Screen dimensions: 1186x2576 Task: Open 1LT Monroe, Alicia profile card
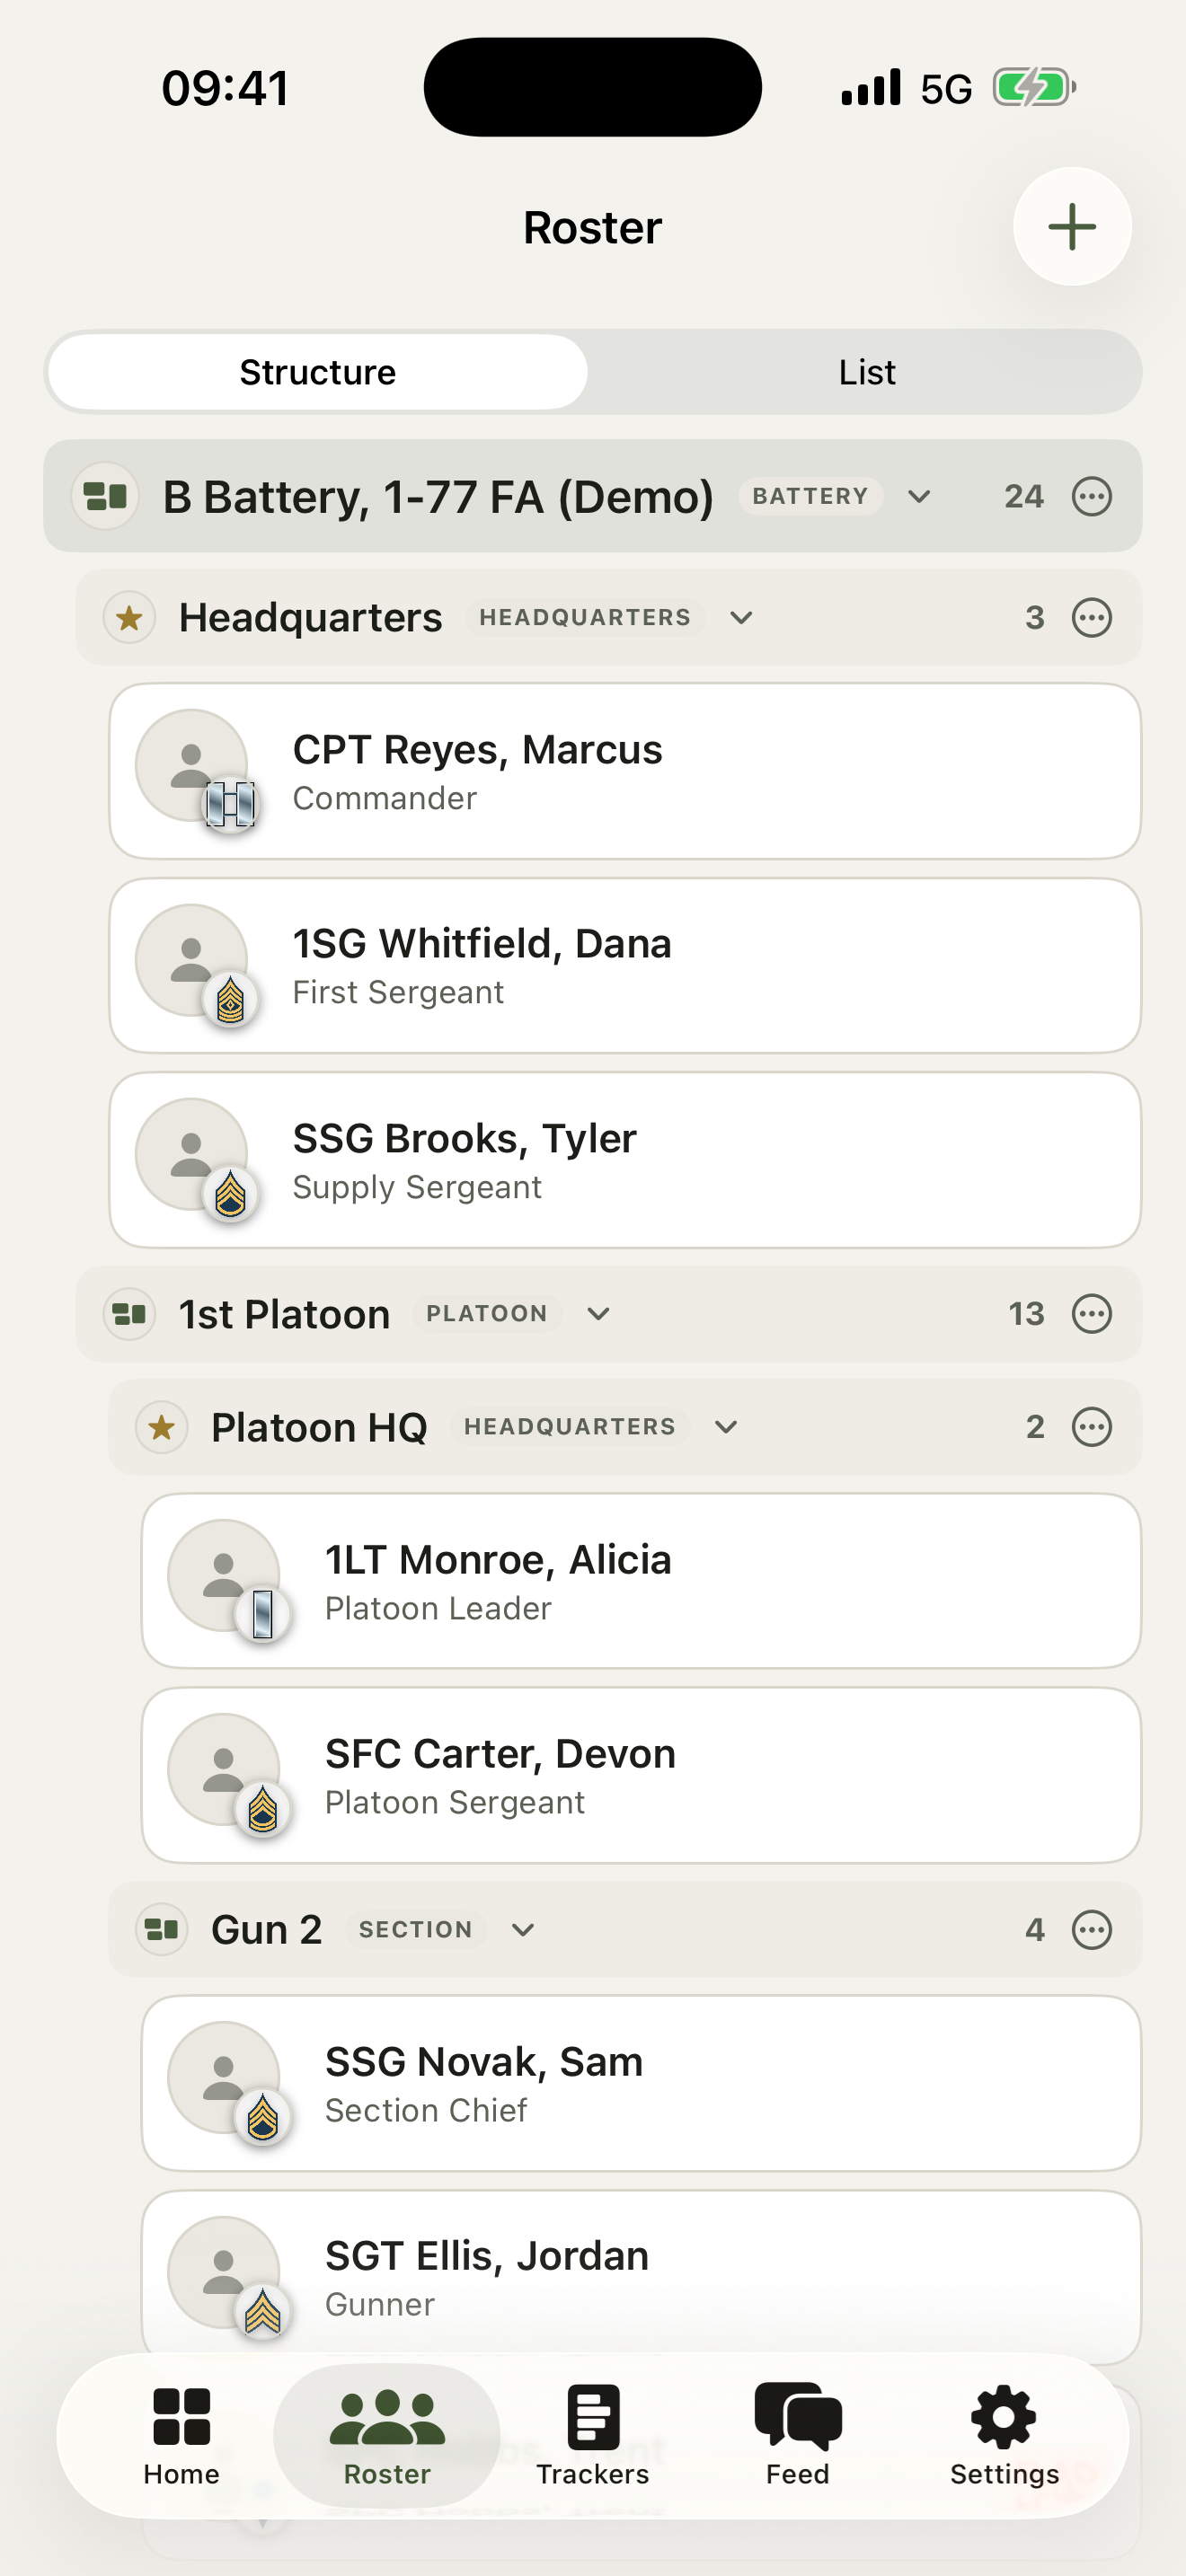click(x=641, y=1581)
